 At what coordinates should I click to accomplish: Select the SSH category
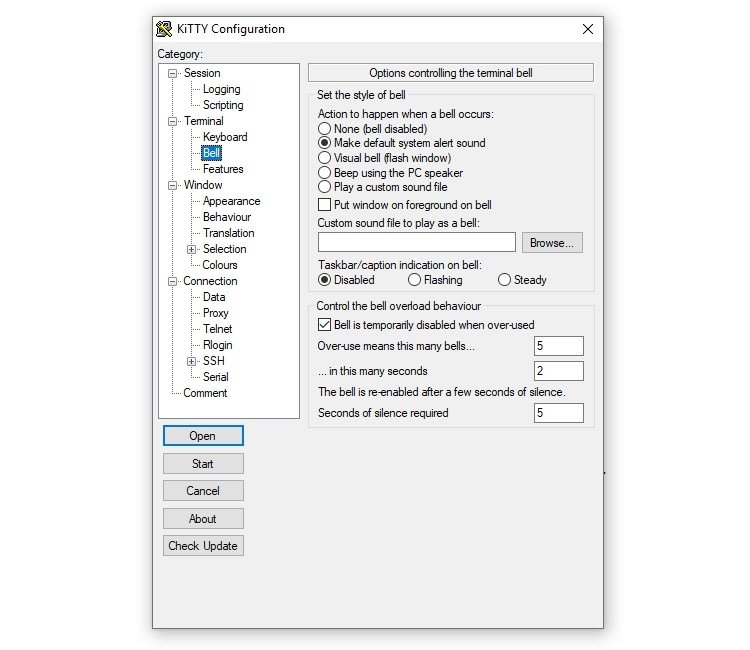(213, 361)
